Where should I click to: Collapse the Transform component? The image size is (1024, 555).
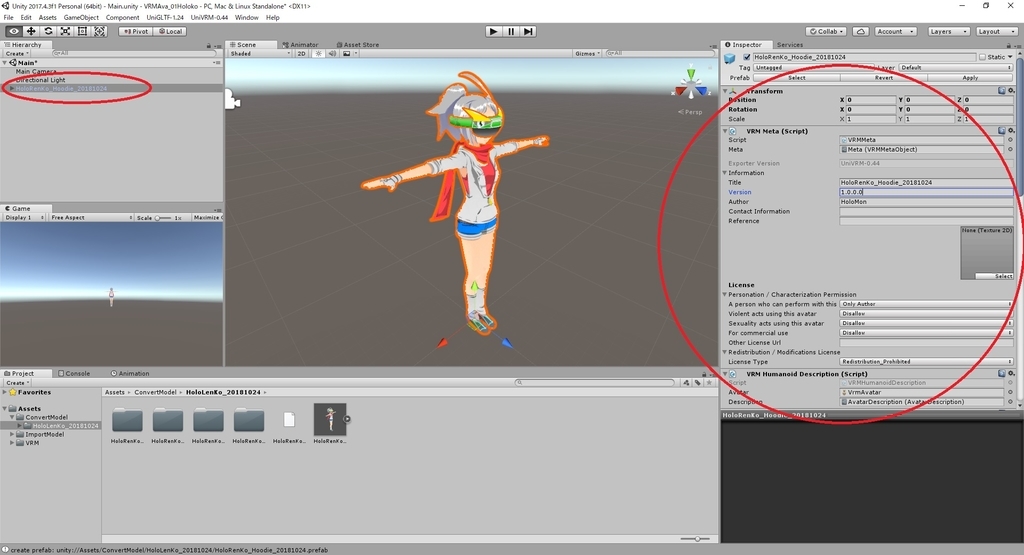pos(725,91)
